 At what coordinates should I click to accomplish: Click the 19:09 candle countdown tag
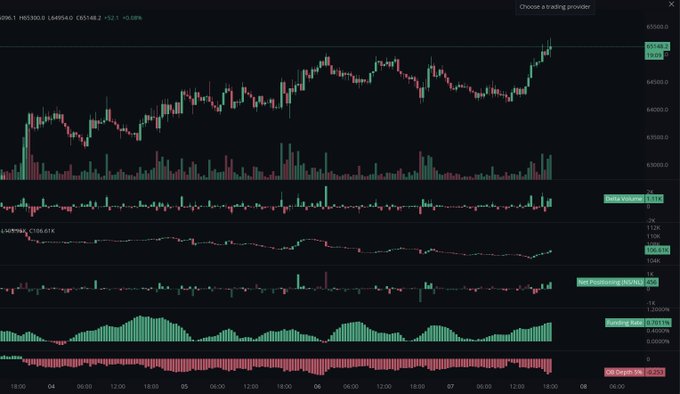654,55
